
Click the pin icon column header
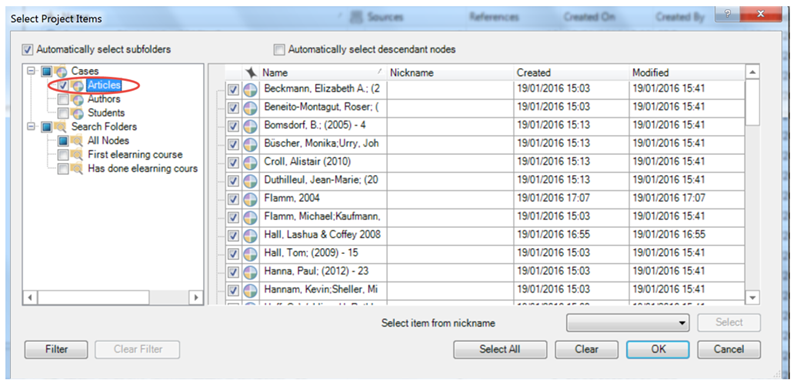pyautogui.click(x=251, y=72)
